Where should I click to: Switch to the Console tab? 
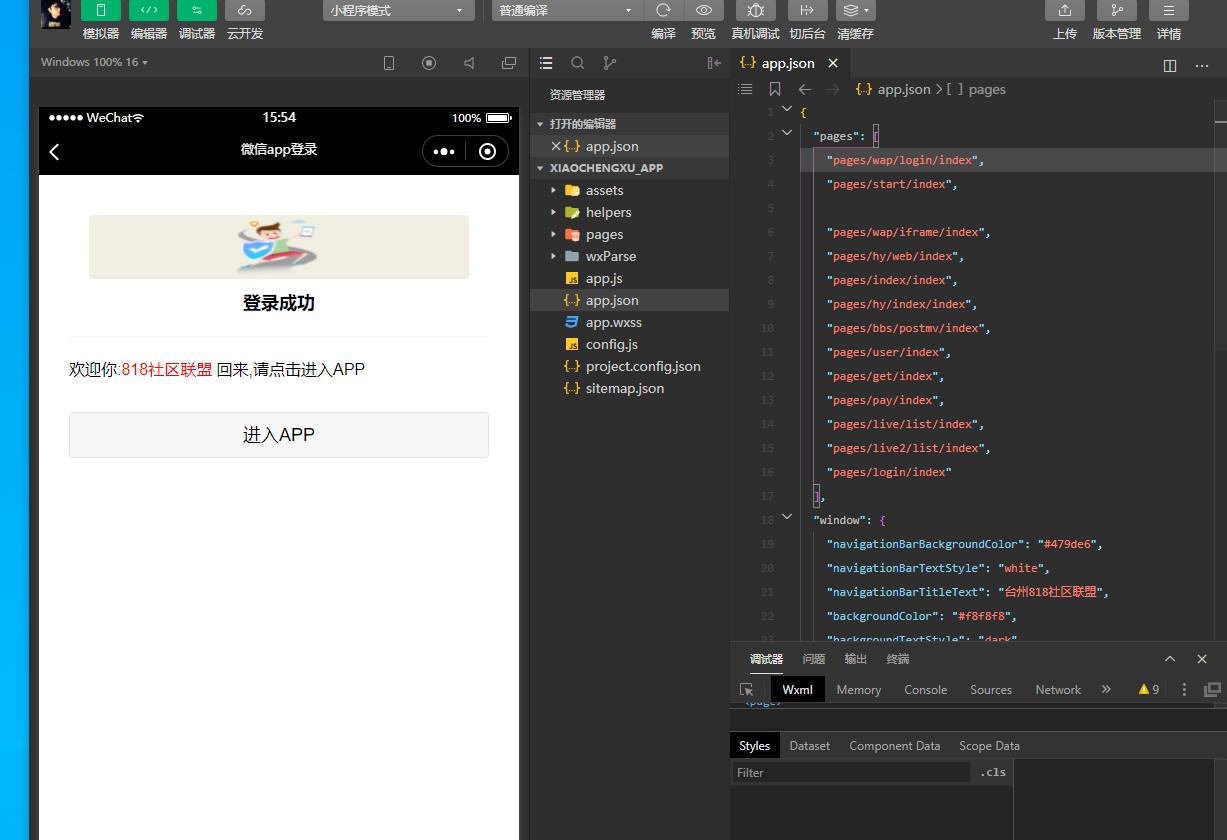(x=925, y=689)
